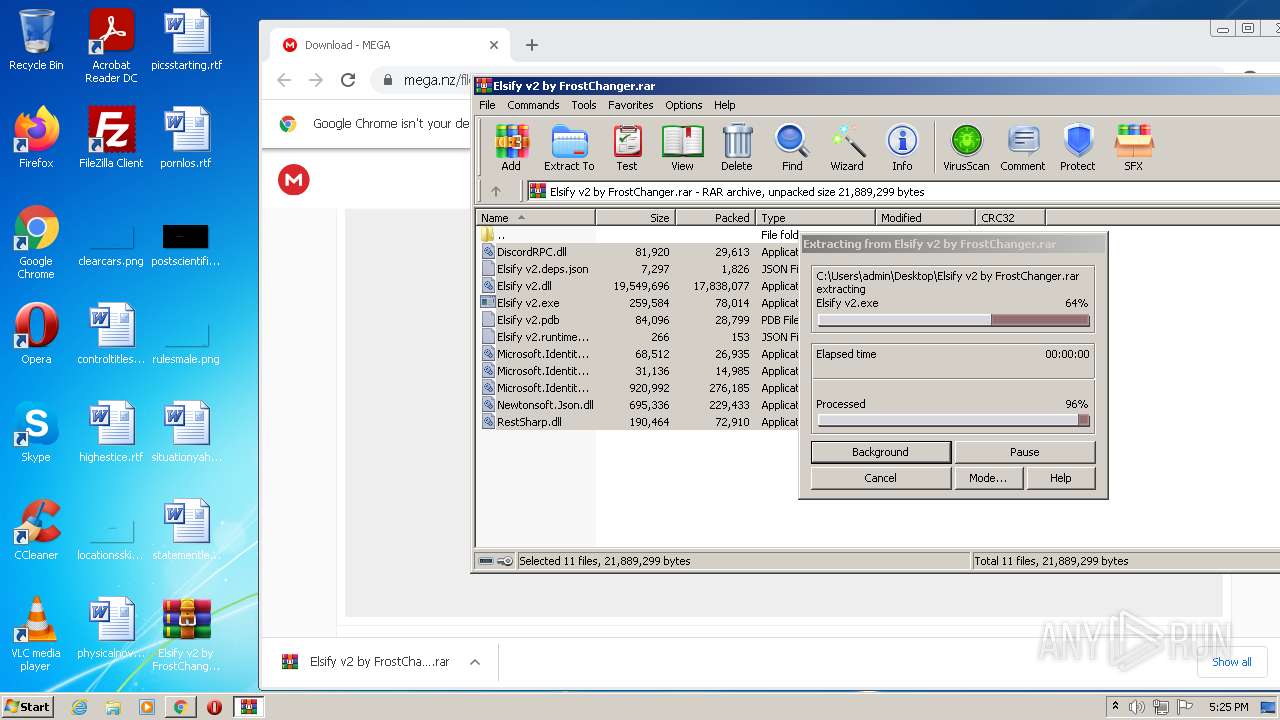Open CCleaner desktop shortcut

click(x=36, y=530)
